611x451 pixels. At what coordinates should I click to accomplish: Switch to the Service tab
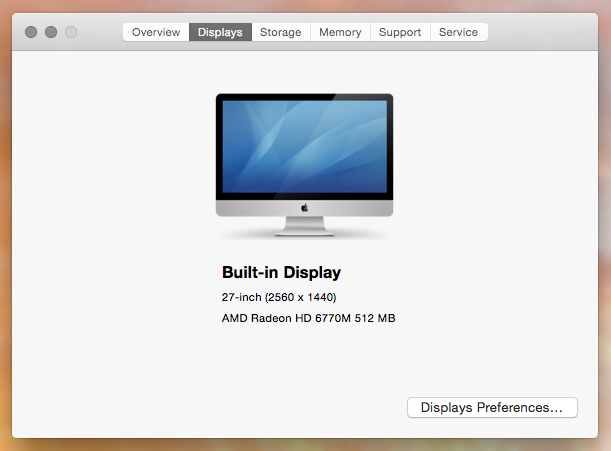pyautogui.click(x=459, y=32)
